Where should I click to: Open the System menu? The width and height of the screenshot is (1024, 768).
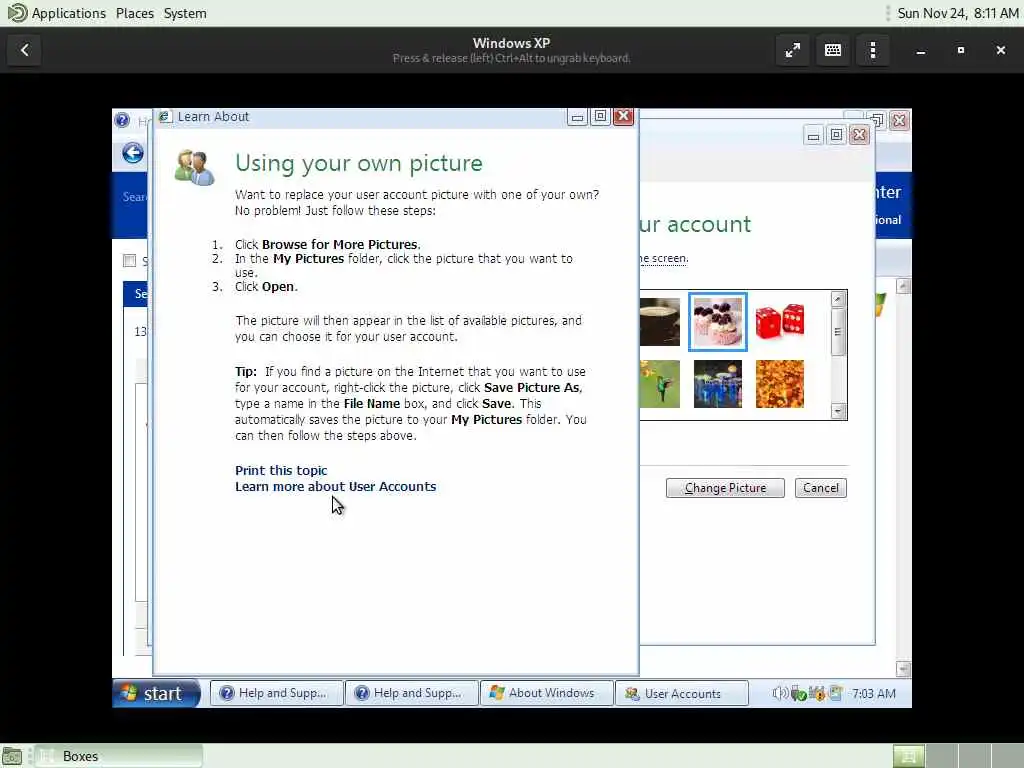point(185,13)
